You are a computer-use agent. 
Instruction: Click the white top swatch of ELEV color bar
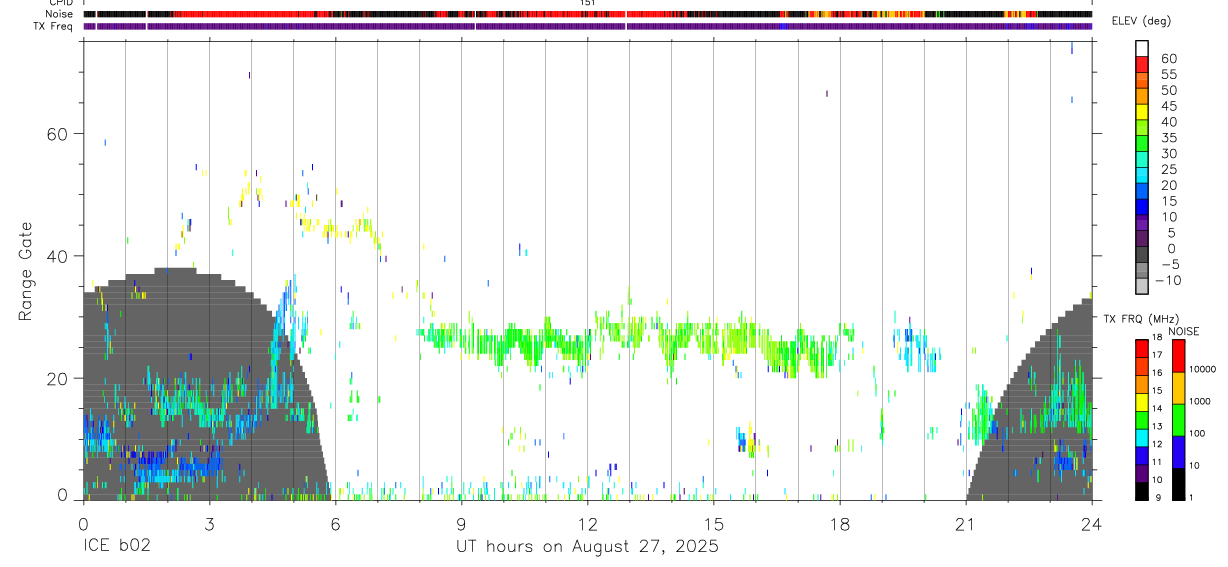pos(1142,47)
